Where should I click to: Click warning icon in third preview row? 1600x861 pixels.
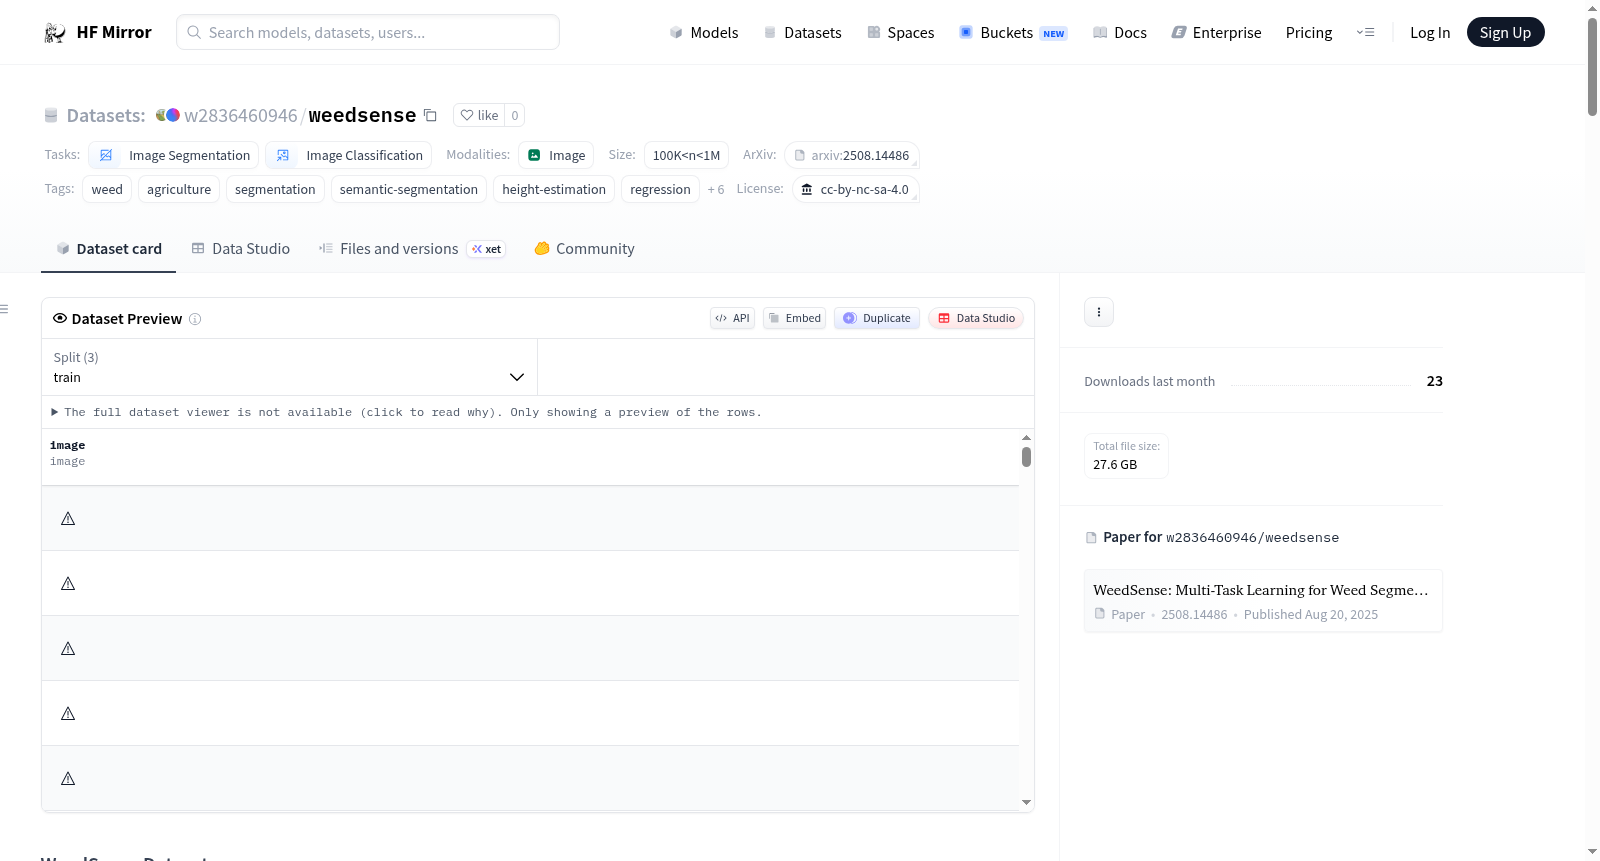pyautogui.click(x=68, y=648)
